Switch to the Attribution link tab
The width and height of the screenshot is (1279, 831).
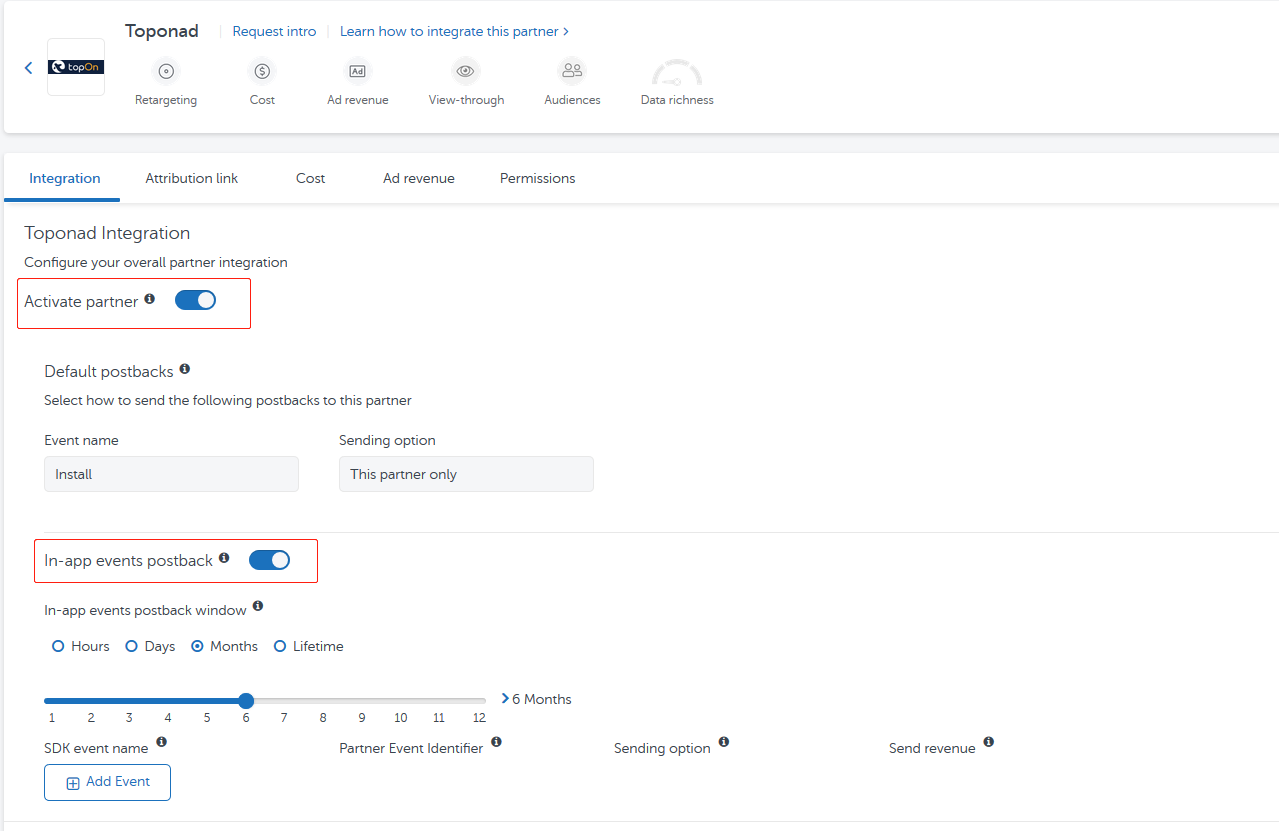[191, 178]
